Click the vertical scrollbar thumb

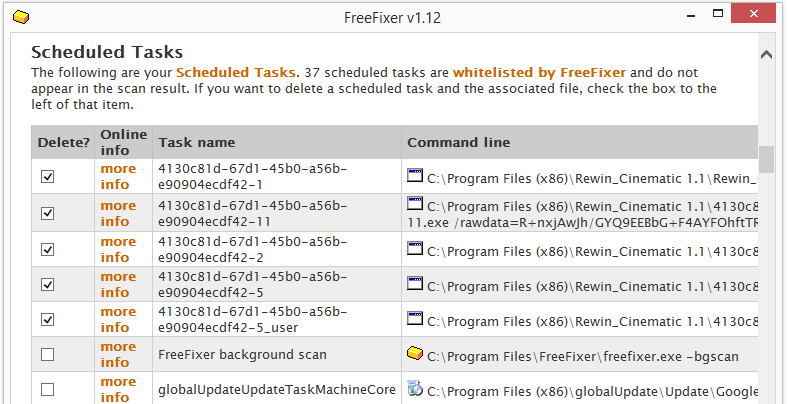pyautogui.click(x=766, y=160)
